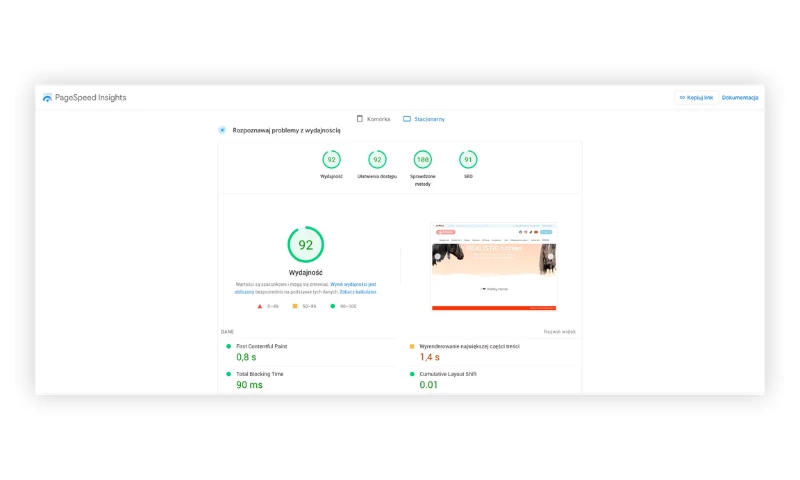Viewport: 800px width, 480px height.
Task: Expand the Total Blocking Time metric
Action: [259, 374]
